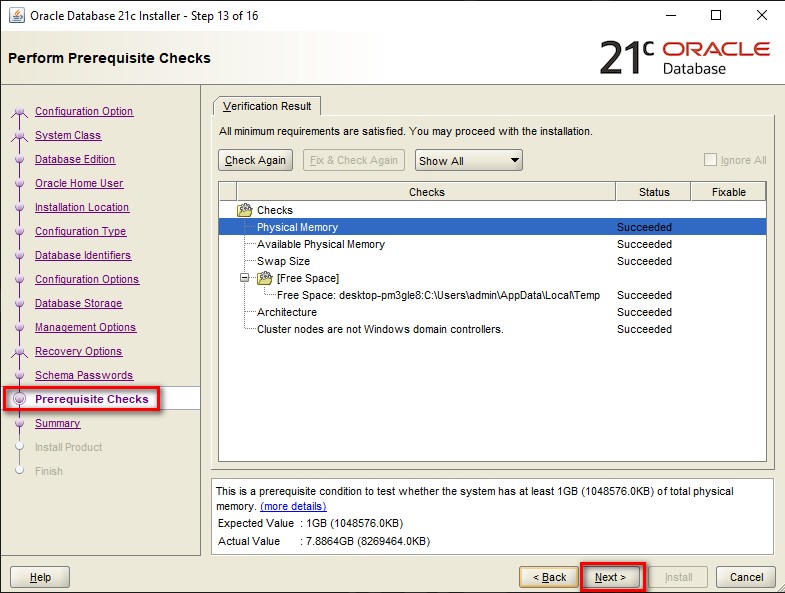Click the Recovery Options step bullet icon
The image size is (785, 593).
(20, 352)
